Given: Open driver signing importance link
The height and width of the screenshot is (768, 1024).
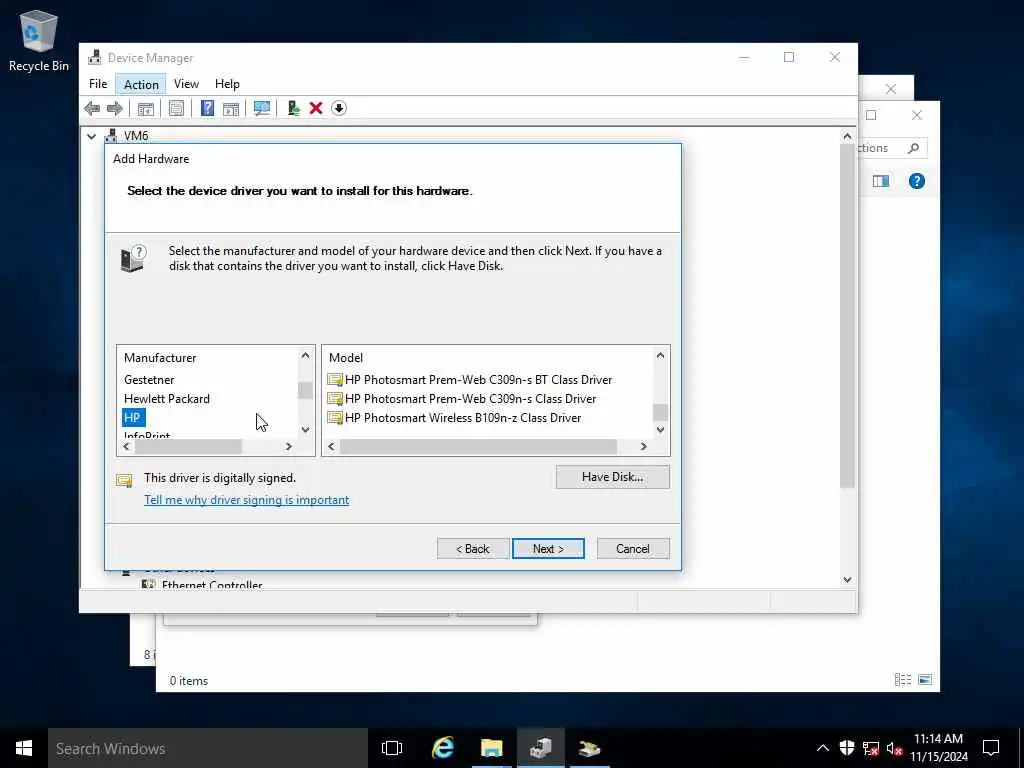Looking at the screenshot, I should pos(246,500).
